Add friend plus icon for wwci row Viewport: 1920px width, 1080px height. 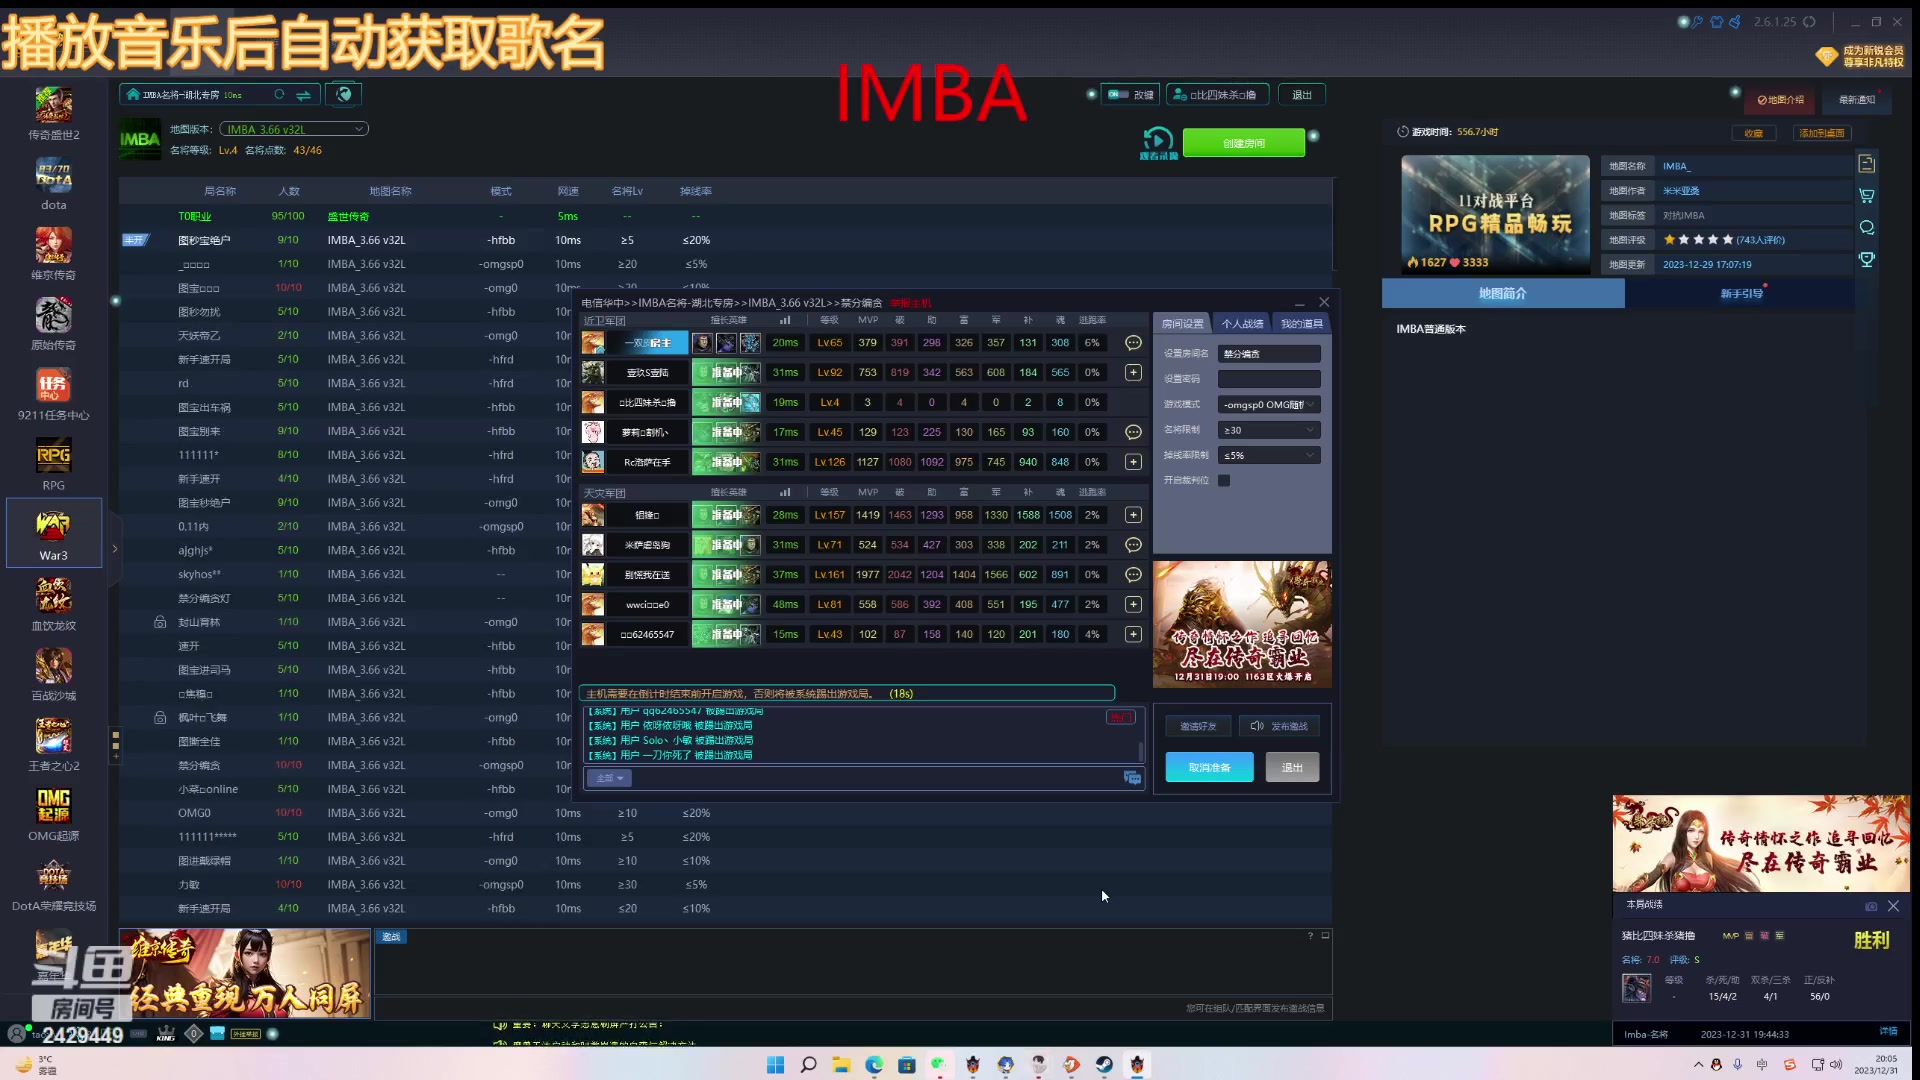coord(1133,604)
